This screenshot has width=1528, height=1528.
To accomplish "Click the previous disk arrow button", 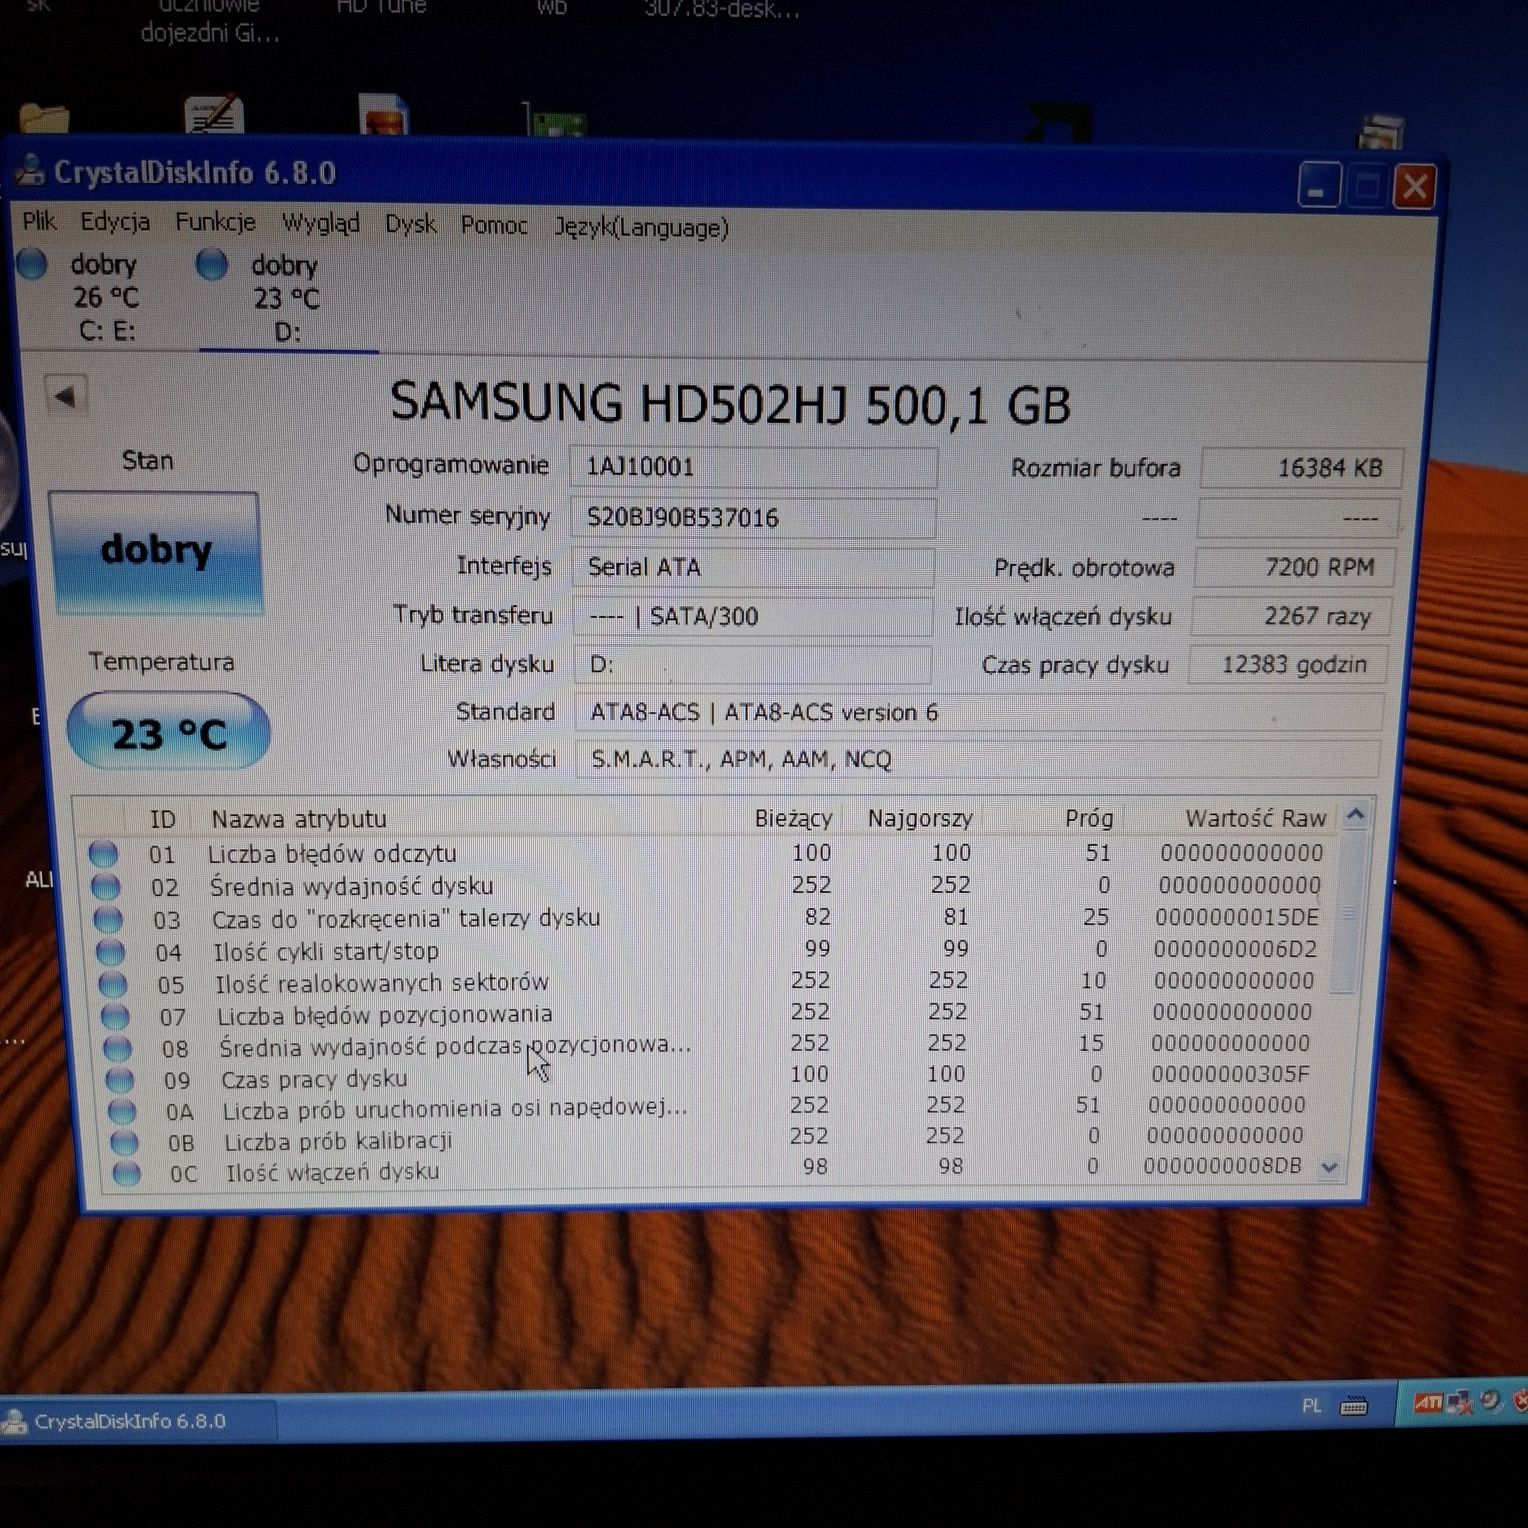I will (66, 397).
